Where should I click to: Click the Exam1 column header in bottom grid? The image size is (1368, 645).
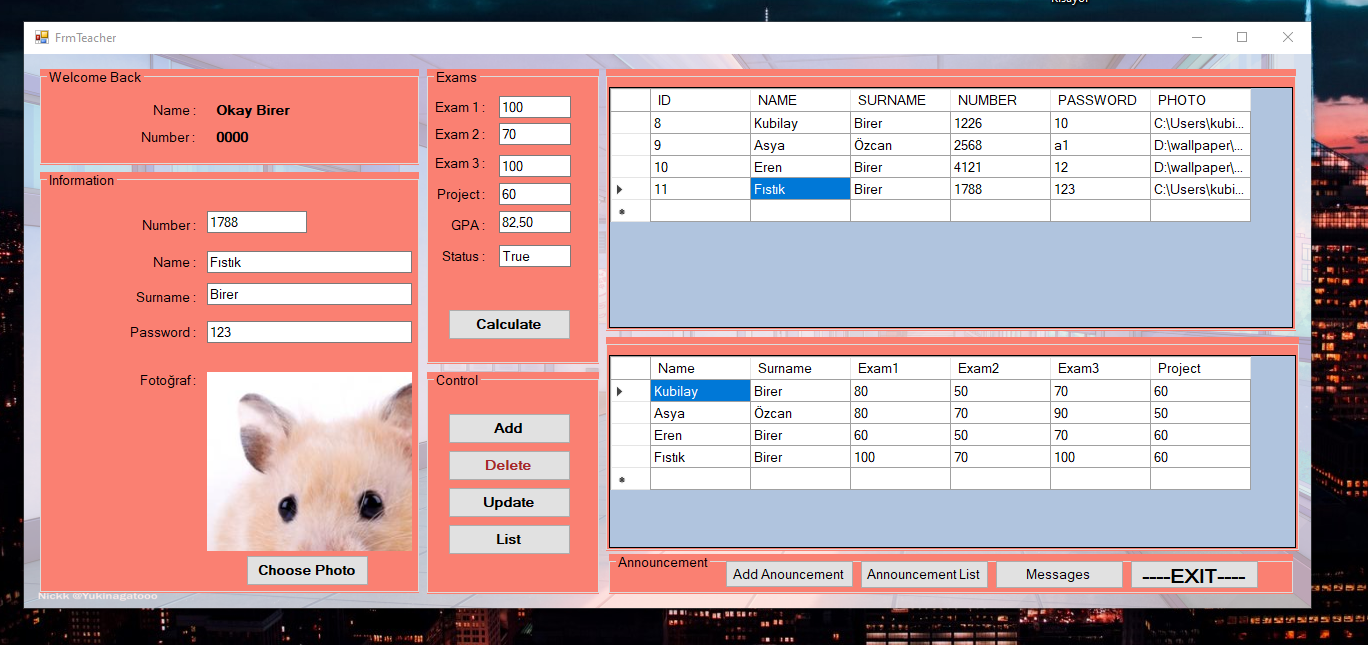(900, 368)
